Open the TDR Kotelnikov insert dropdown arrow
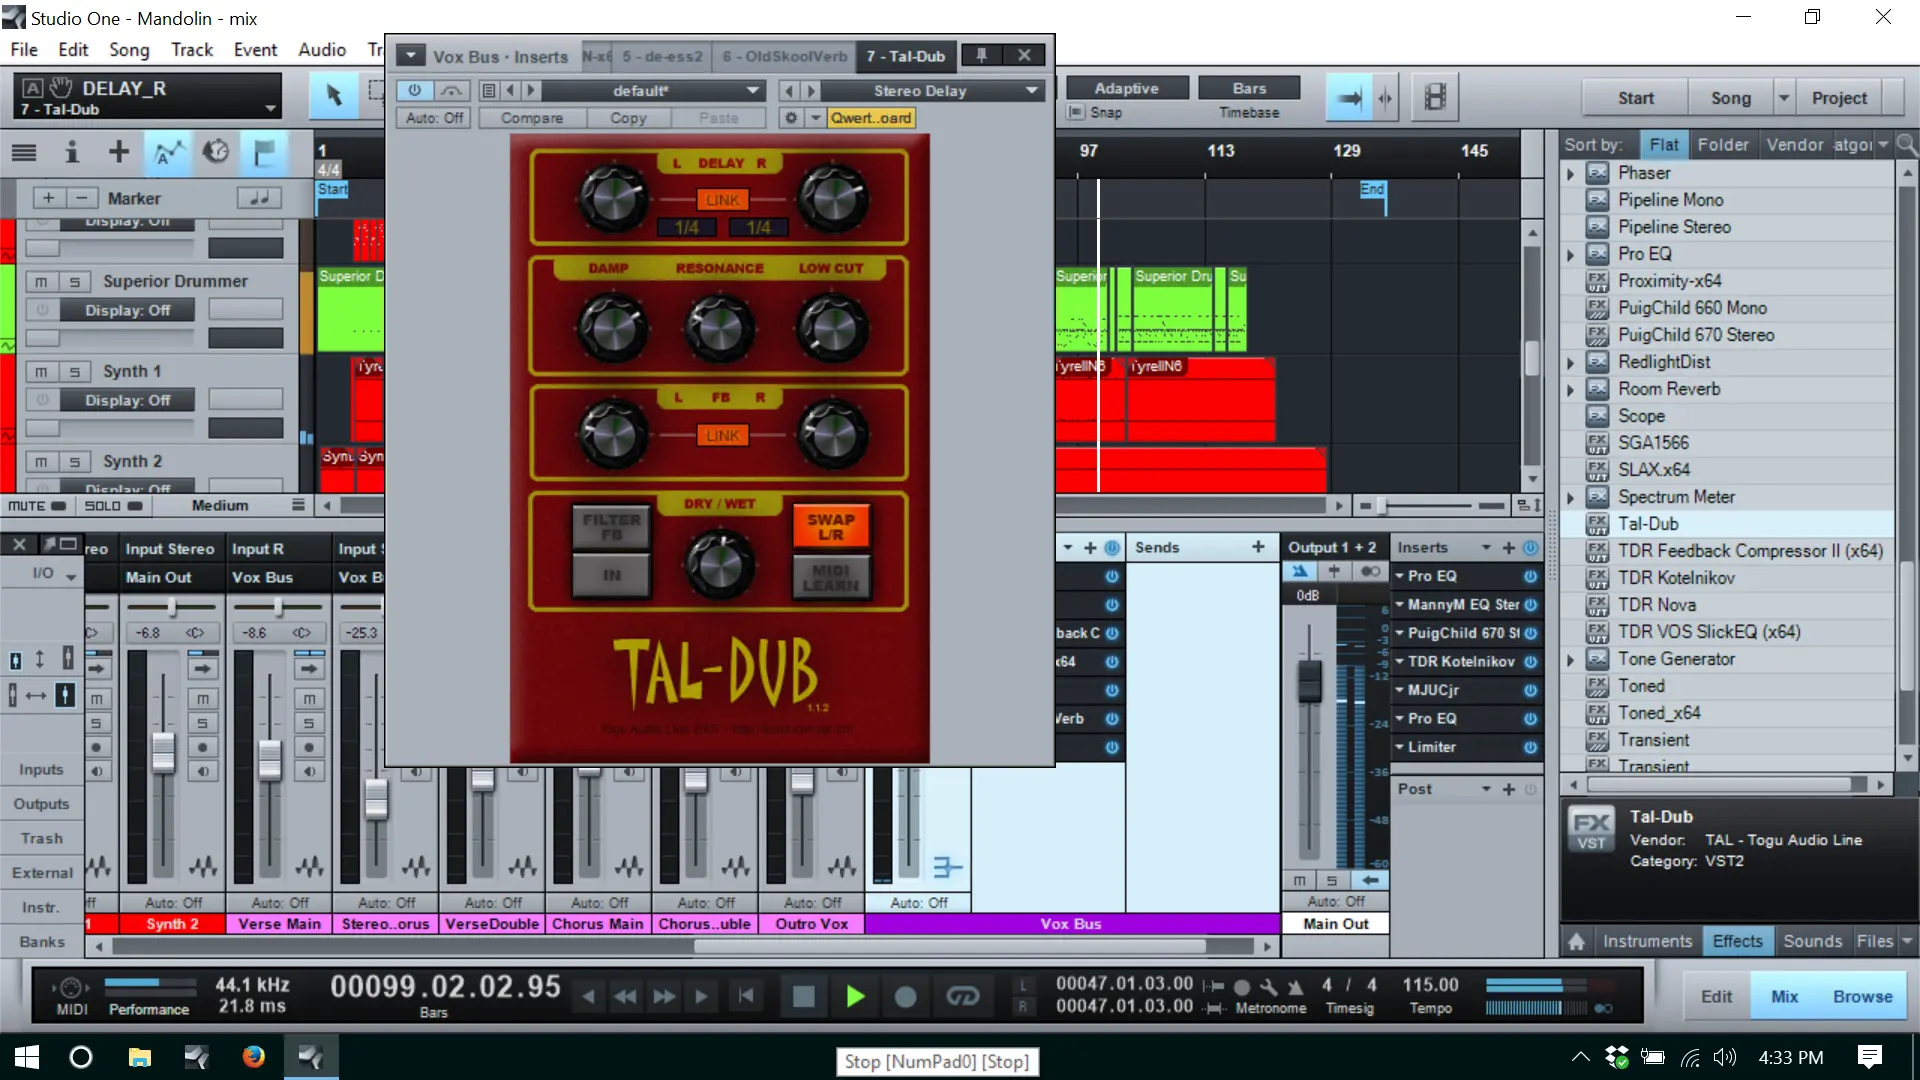The width and height of the screenshot is (1920, 1080). coord(1400,661)
